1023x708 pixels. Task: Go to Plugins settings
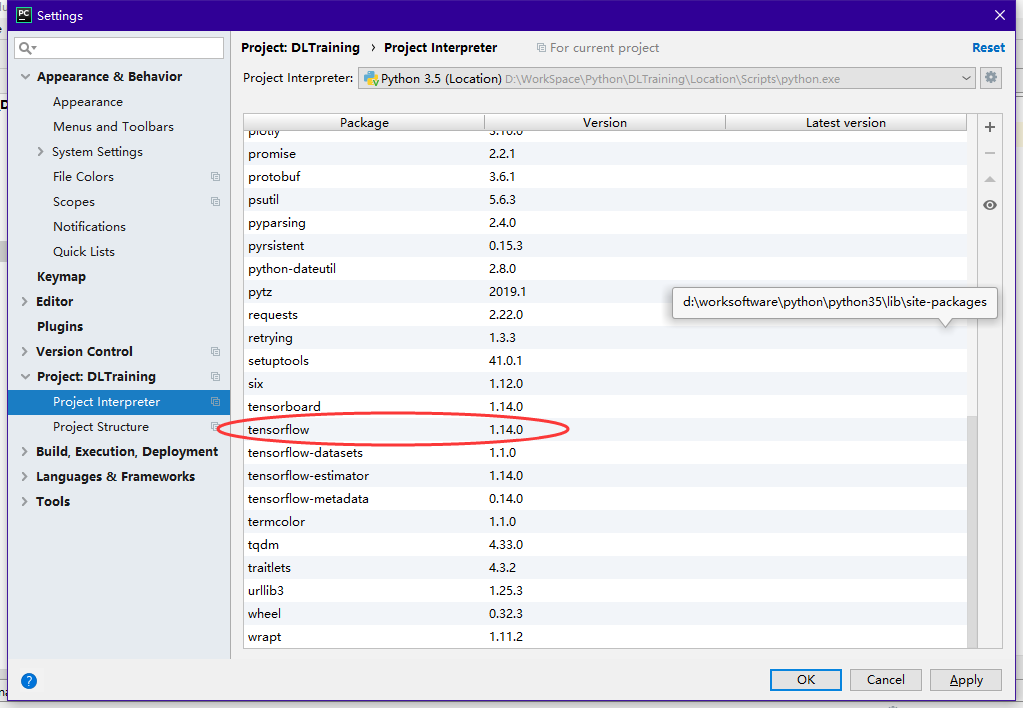point(60,326)
